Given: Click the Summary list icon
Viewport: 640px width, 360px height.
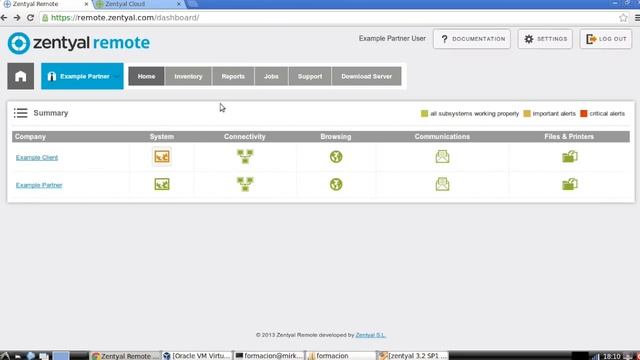Looking at the screenshot, I should 20,113.
